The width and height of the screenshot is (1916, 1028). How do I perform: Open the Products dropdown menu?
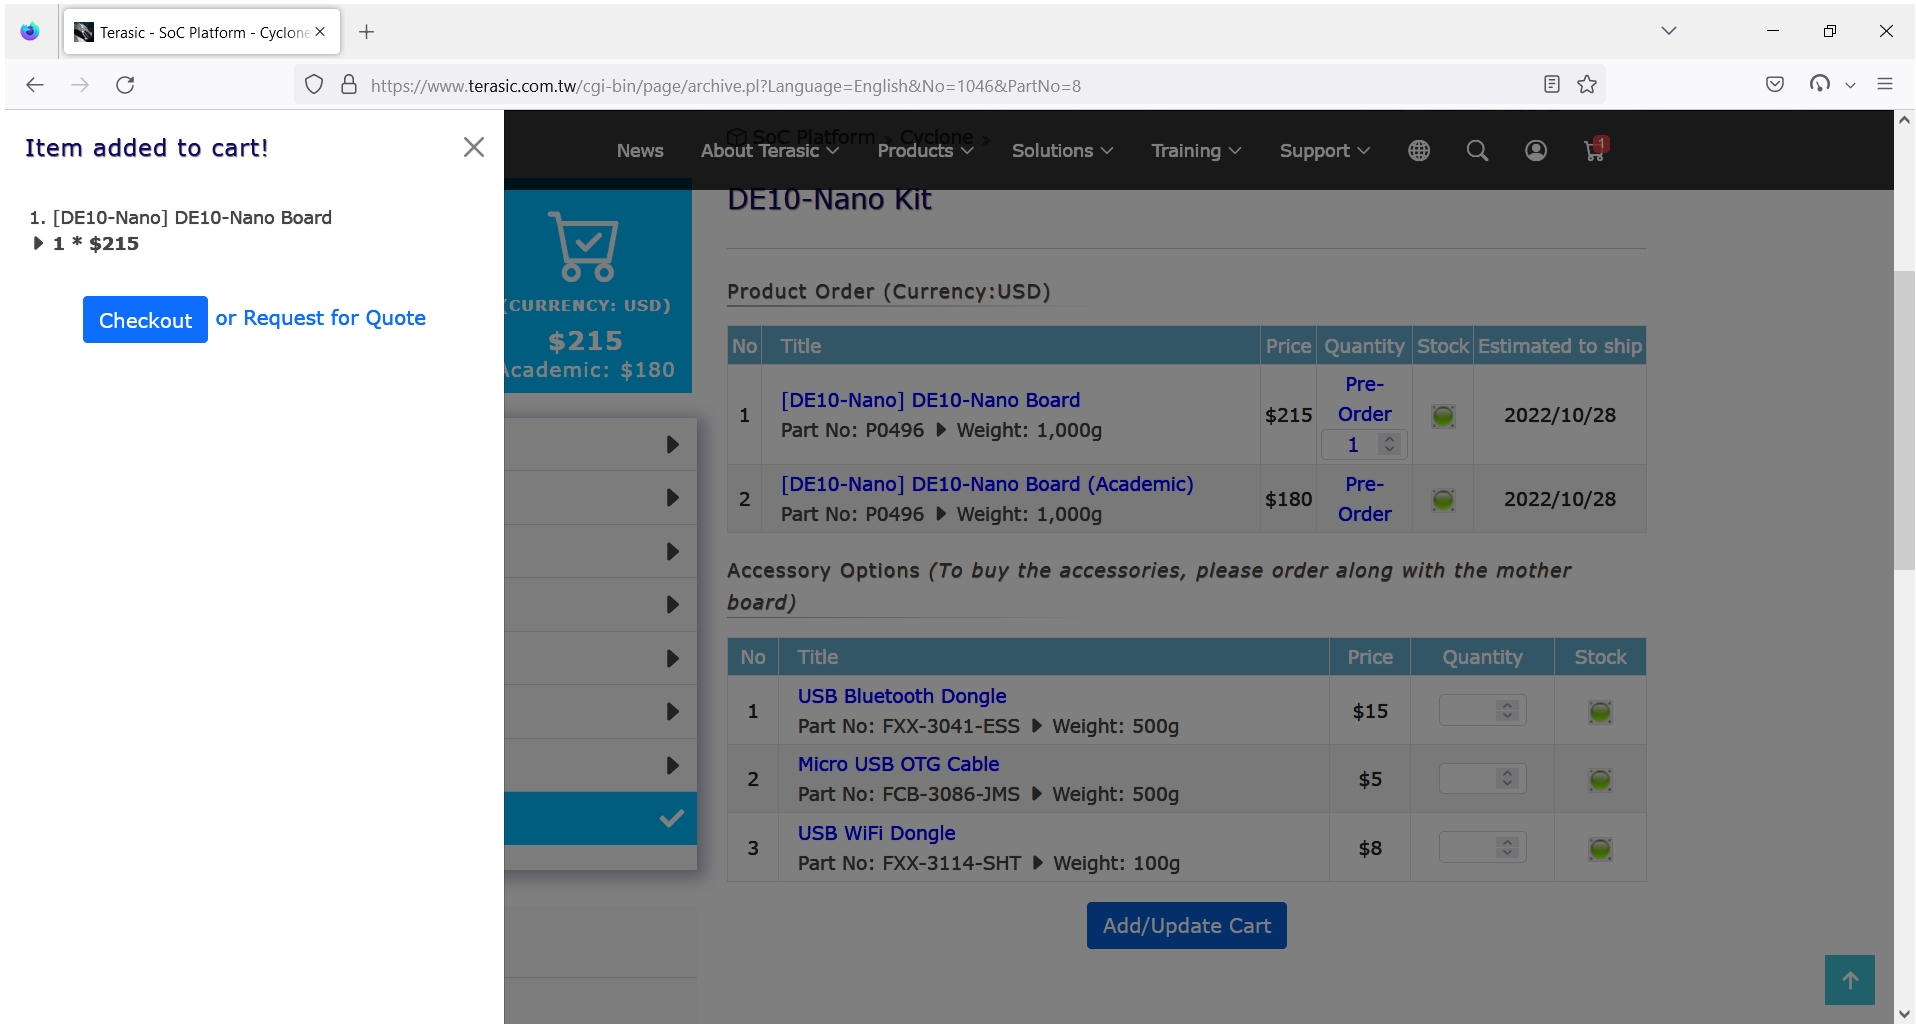(x=924, y=150)
